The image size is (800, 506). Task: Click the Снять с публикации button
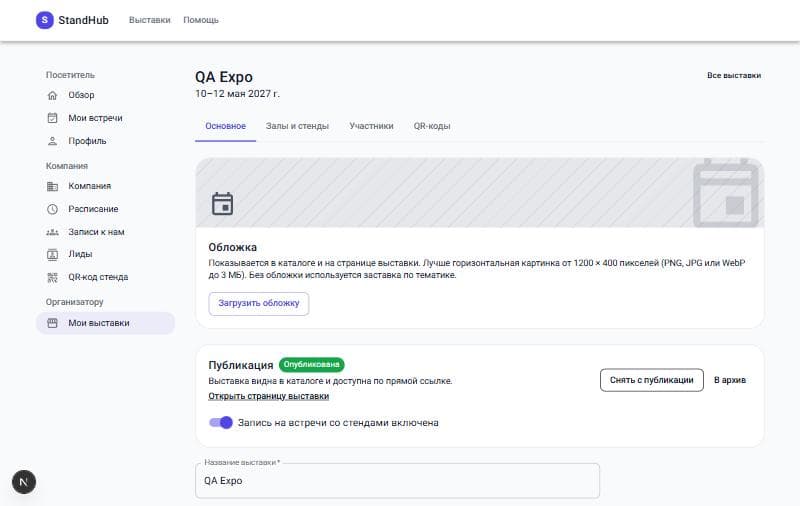point(652,380)
